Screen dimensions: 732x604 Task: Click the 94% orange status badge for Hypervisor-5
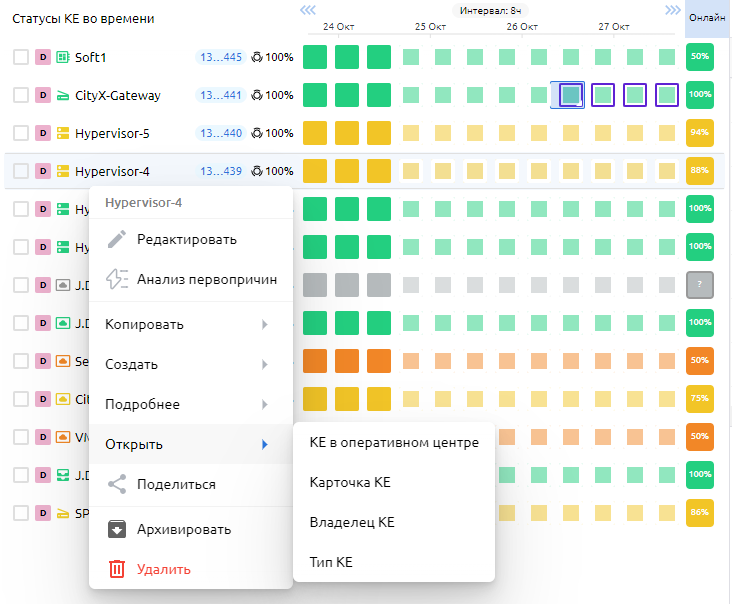pyautogui.click(x=700, y=133)
